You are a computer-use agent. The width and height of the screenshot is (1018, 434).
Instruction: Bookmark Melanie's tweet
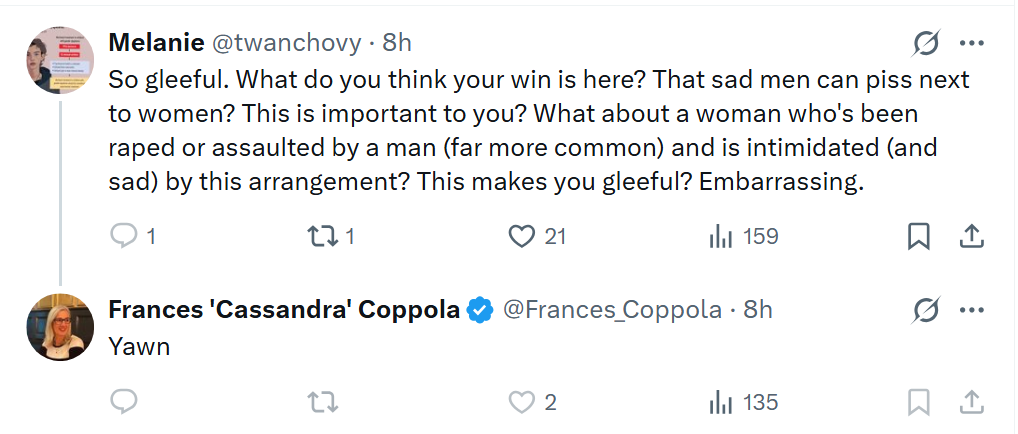click(x=918, y=236)
